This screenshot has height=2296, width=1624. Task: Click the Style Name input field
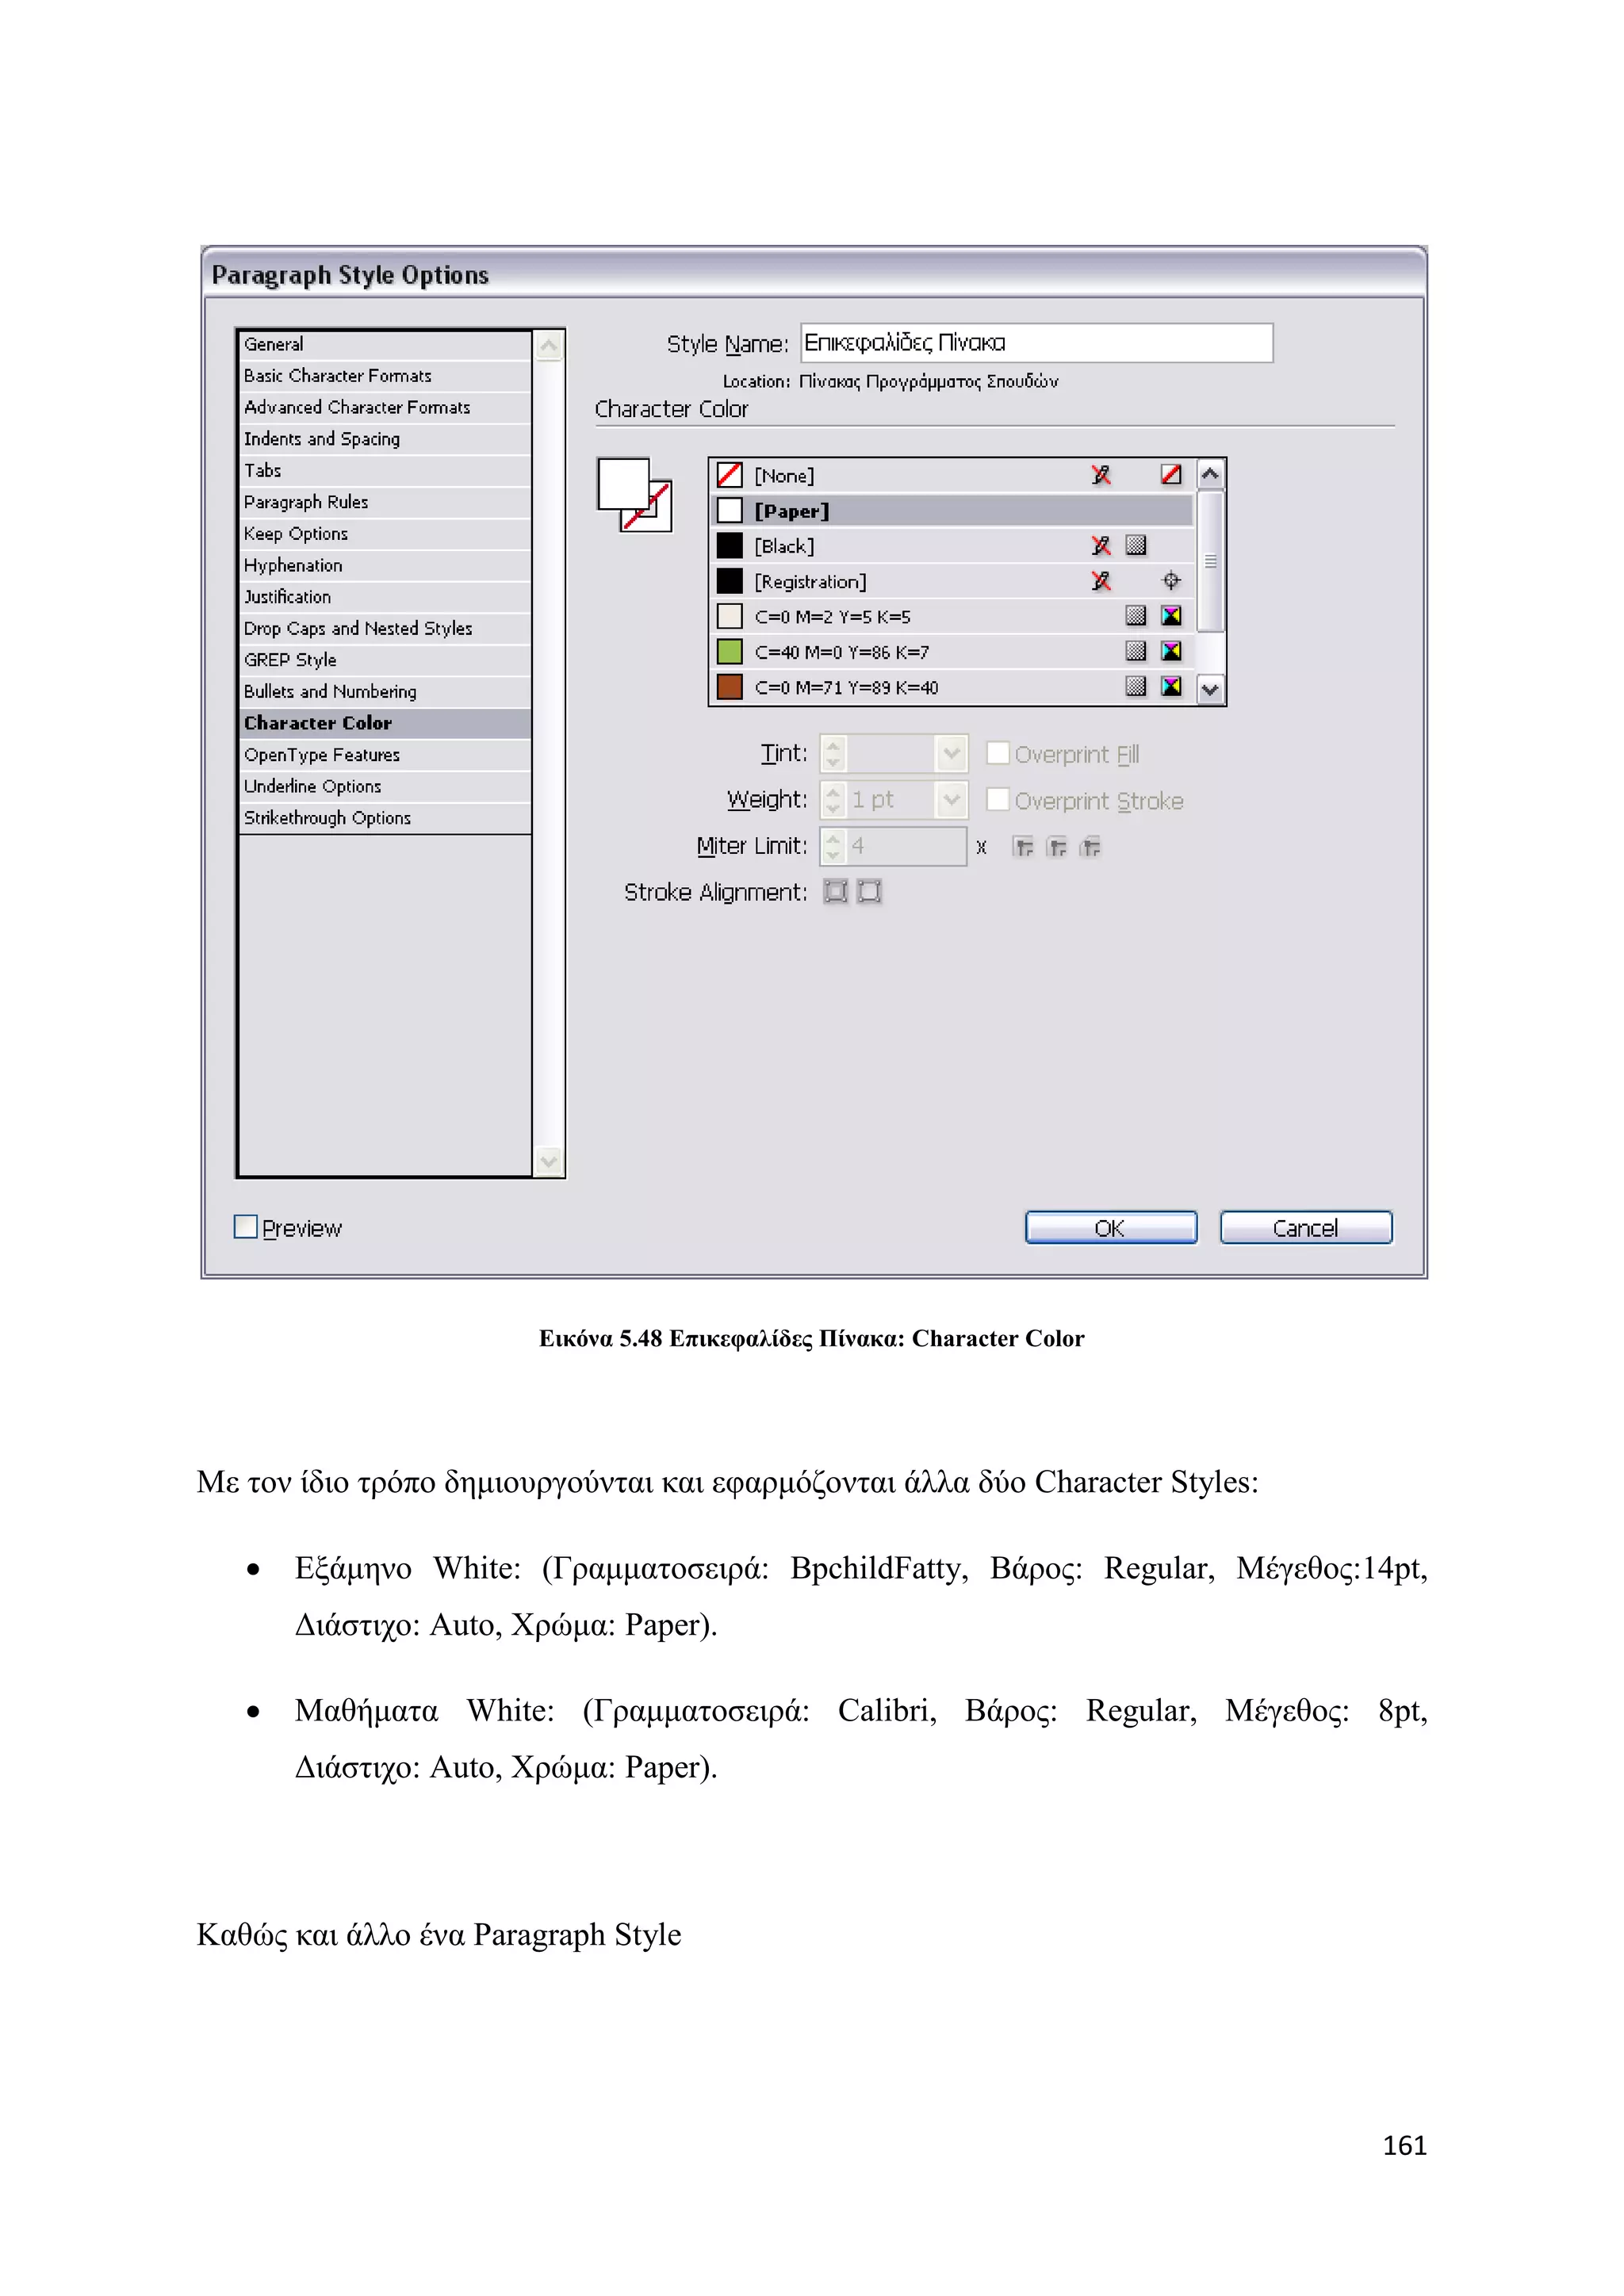point(1036,343)
